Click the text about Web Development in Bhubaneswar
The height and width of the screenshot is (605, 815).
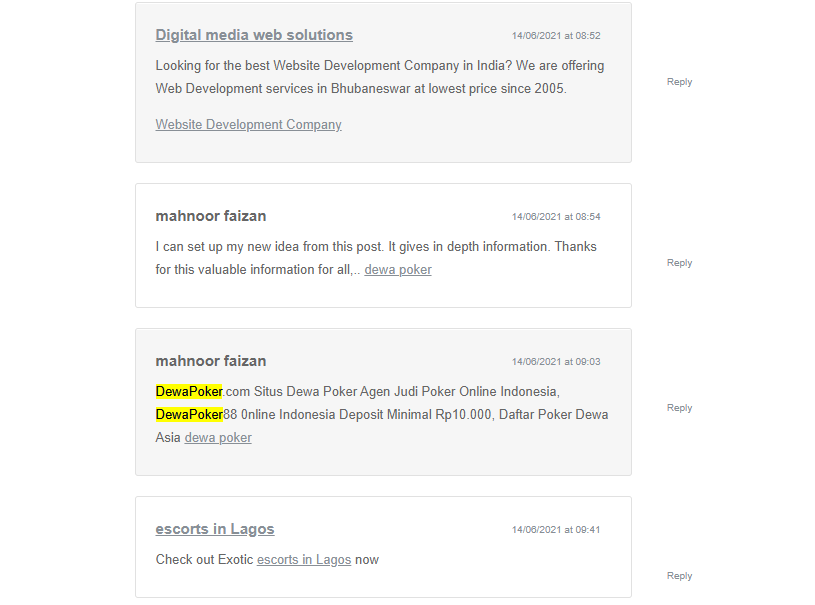pos(360,88)
